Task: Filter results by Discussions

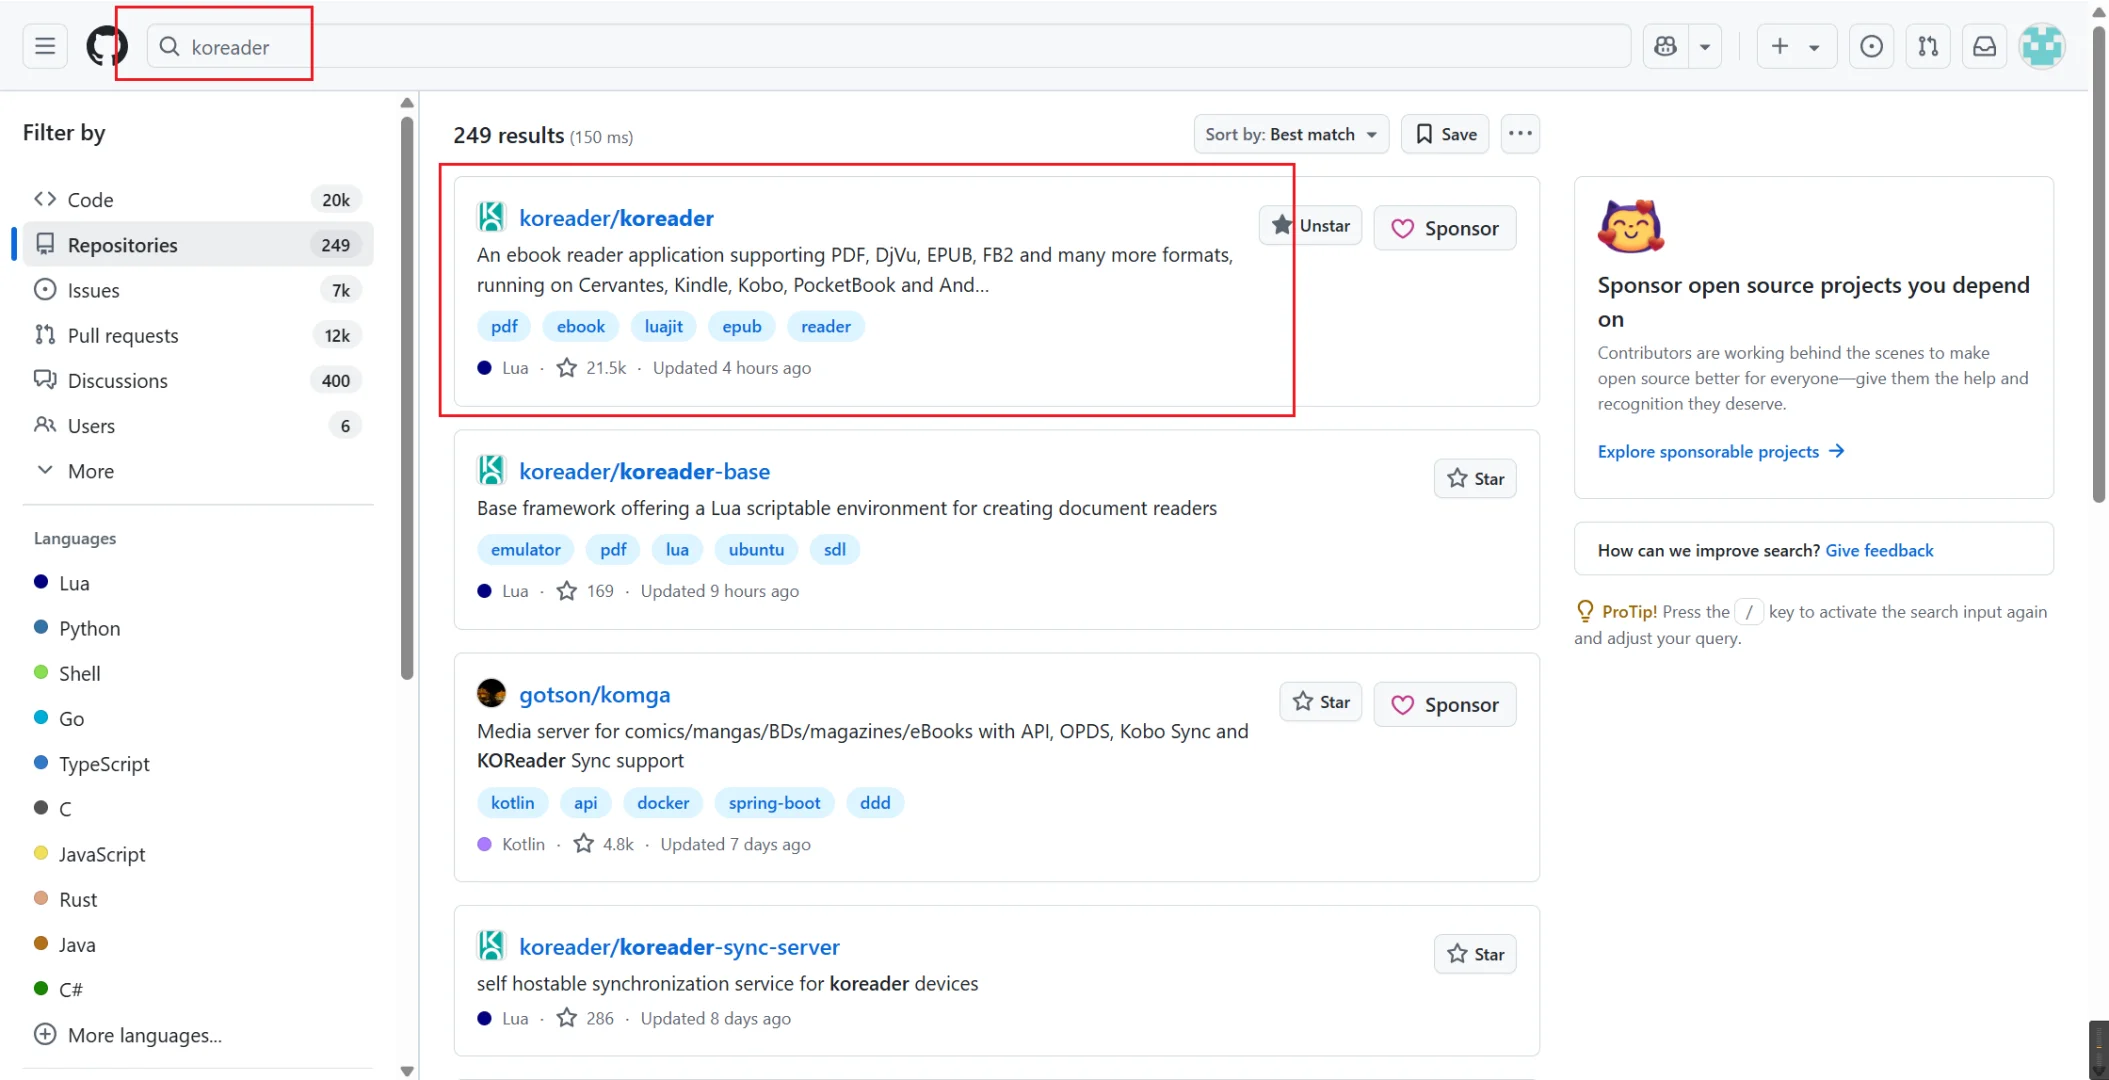Action: 198,380
